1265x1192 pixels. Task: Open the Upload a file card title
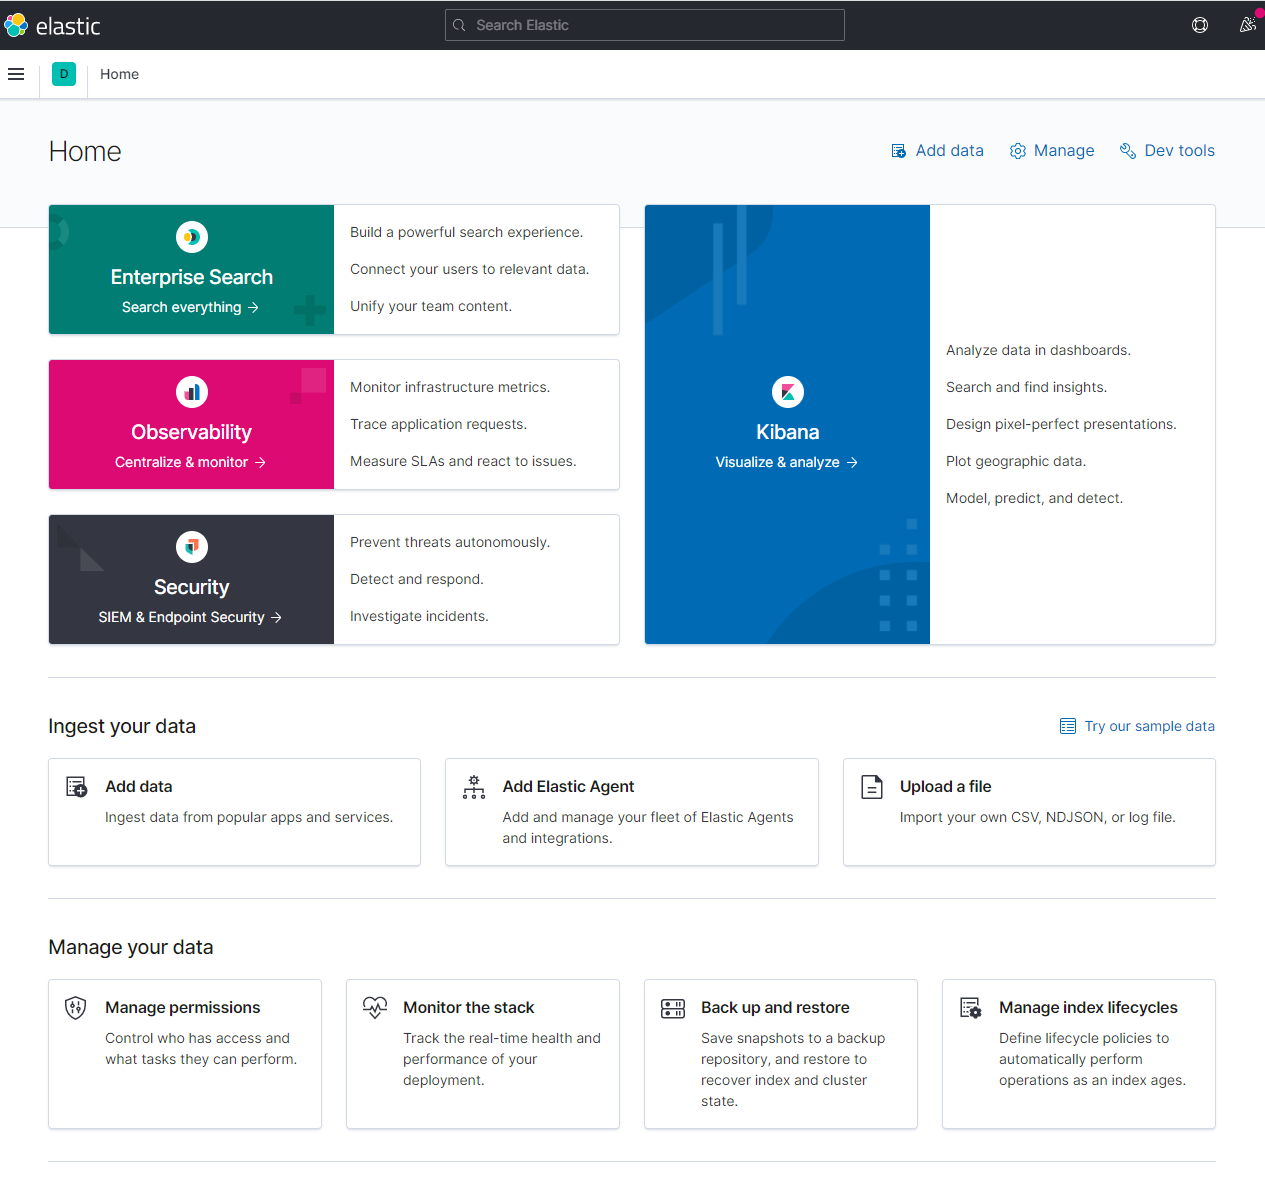coord(945,787)
